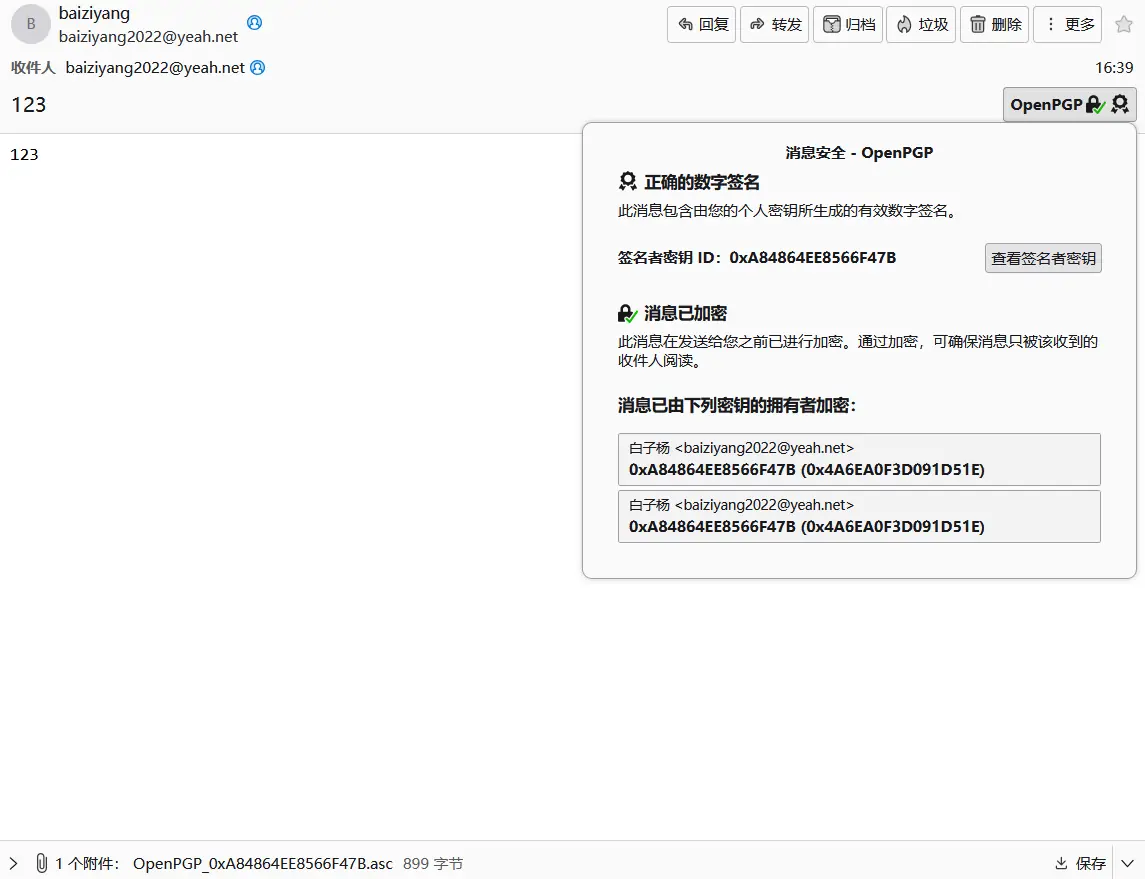Image resolution: width=1145 pixels, height=879 pixels.
Task: Open the More (更多) menu
Action: coord(1067,25)
